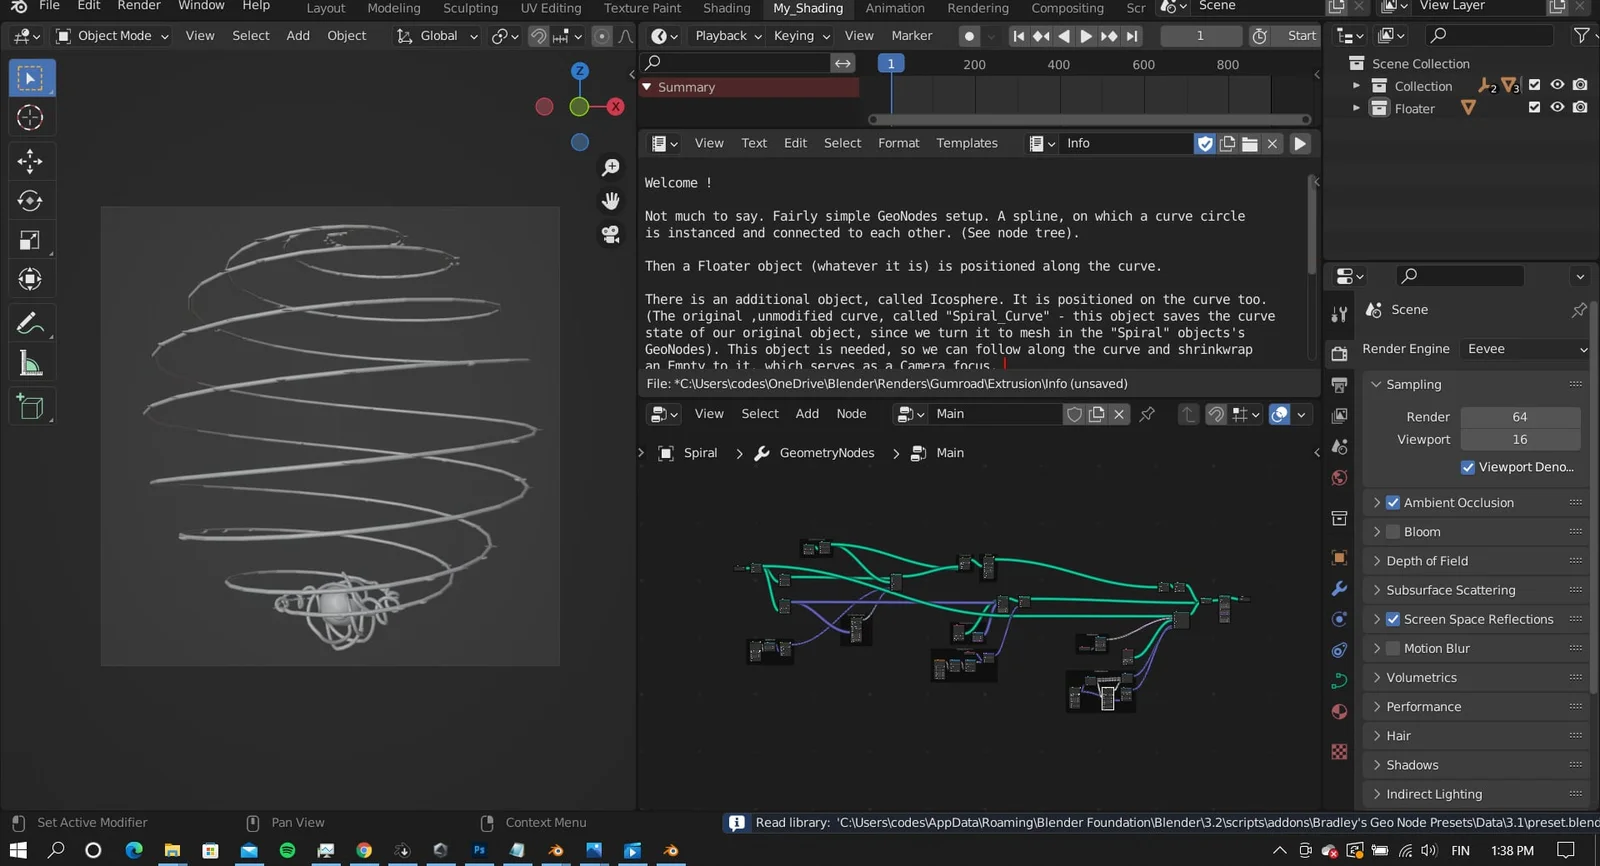Exclude Collection from view layer checkbox
The image size is (1600, 866).
tap(1534, 86)
